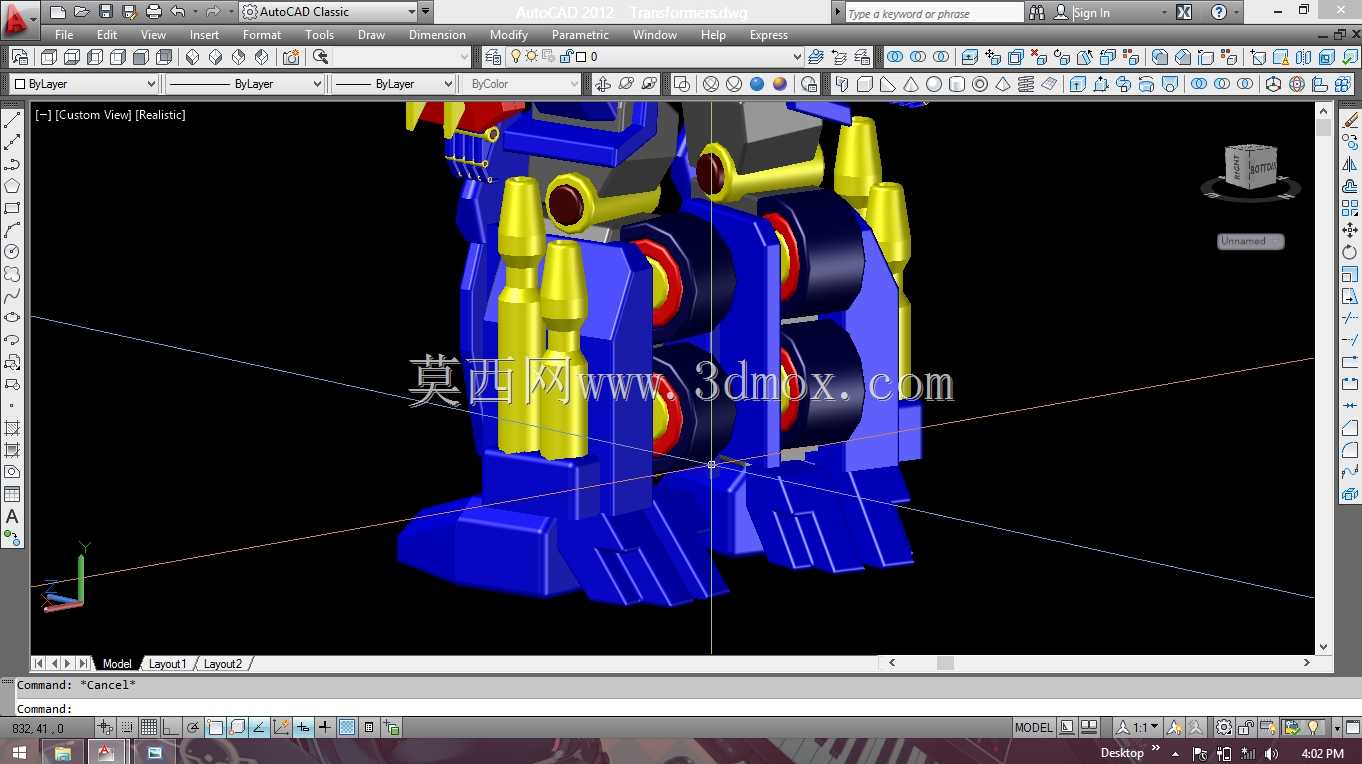Expand the application menu red A button
The width and height of the screenshot is (1362, 764).
click(x=19, y=18)
